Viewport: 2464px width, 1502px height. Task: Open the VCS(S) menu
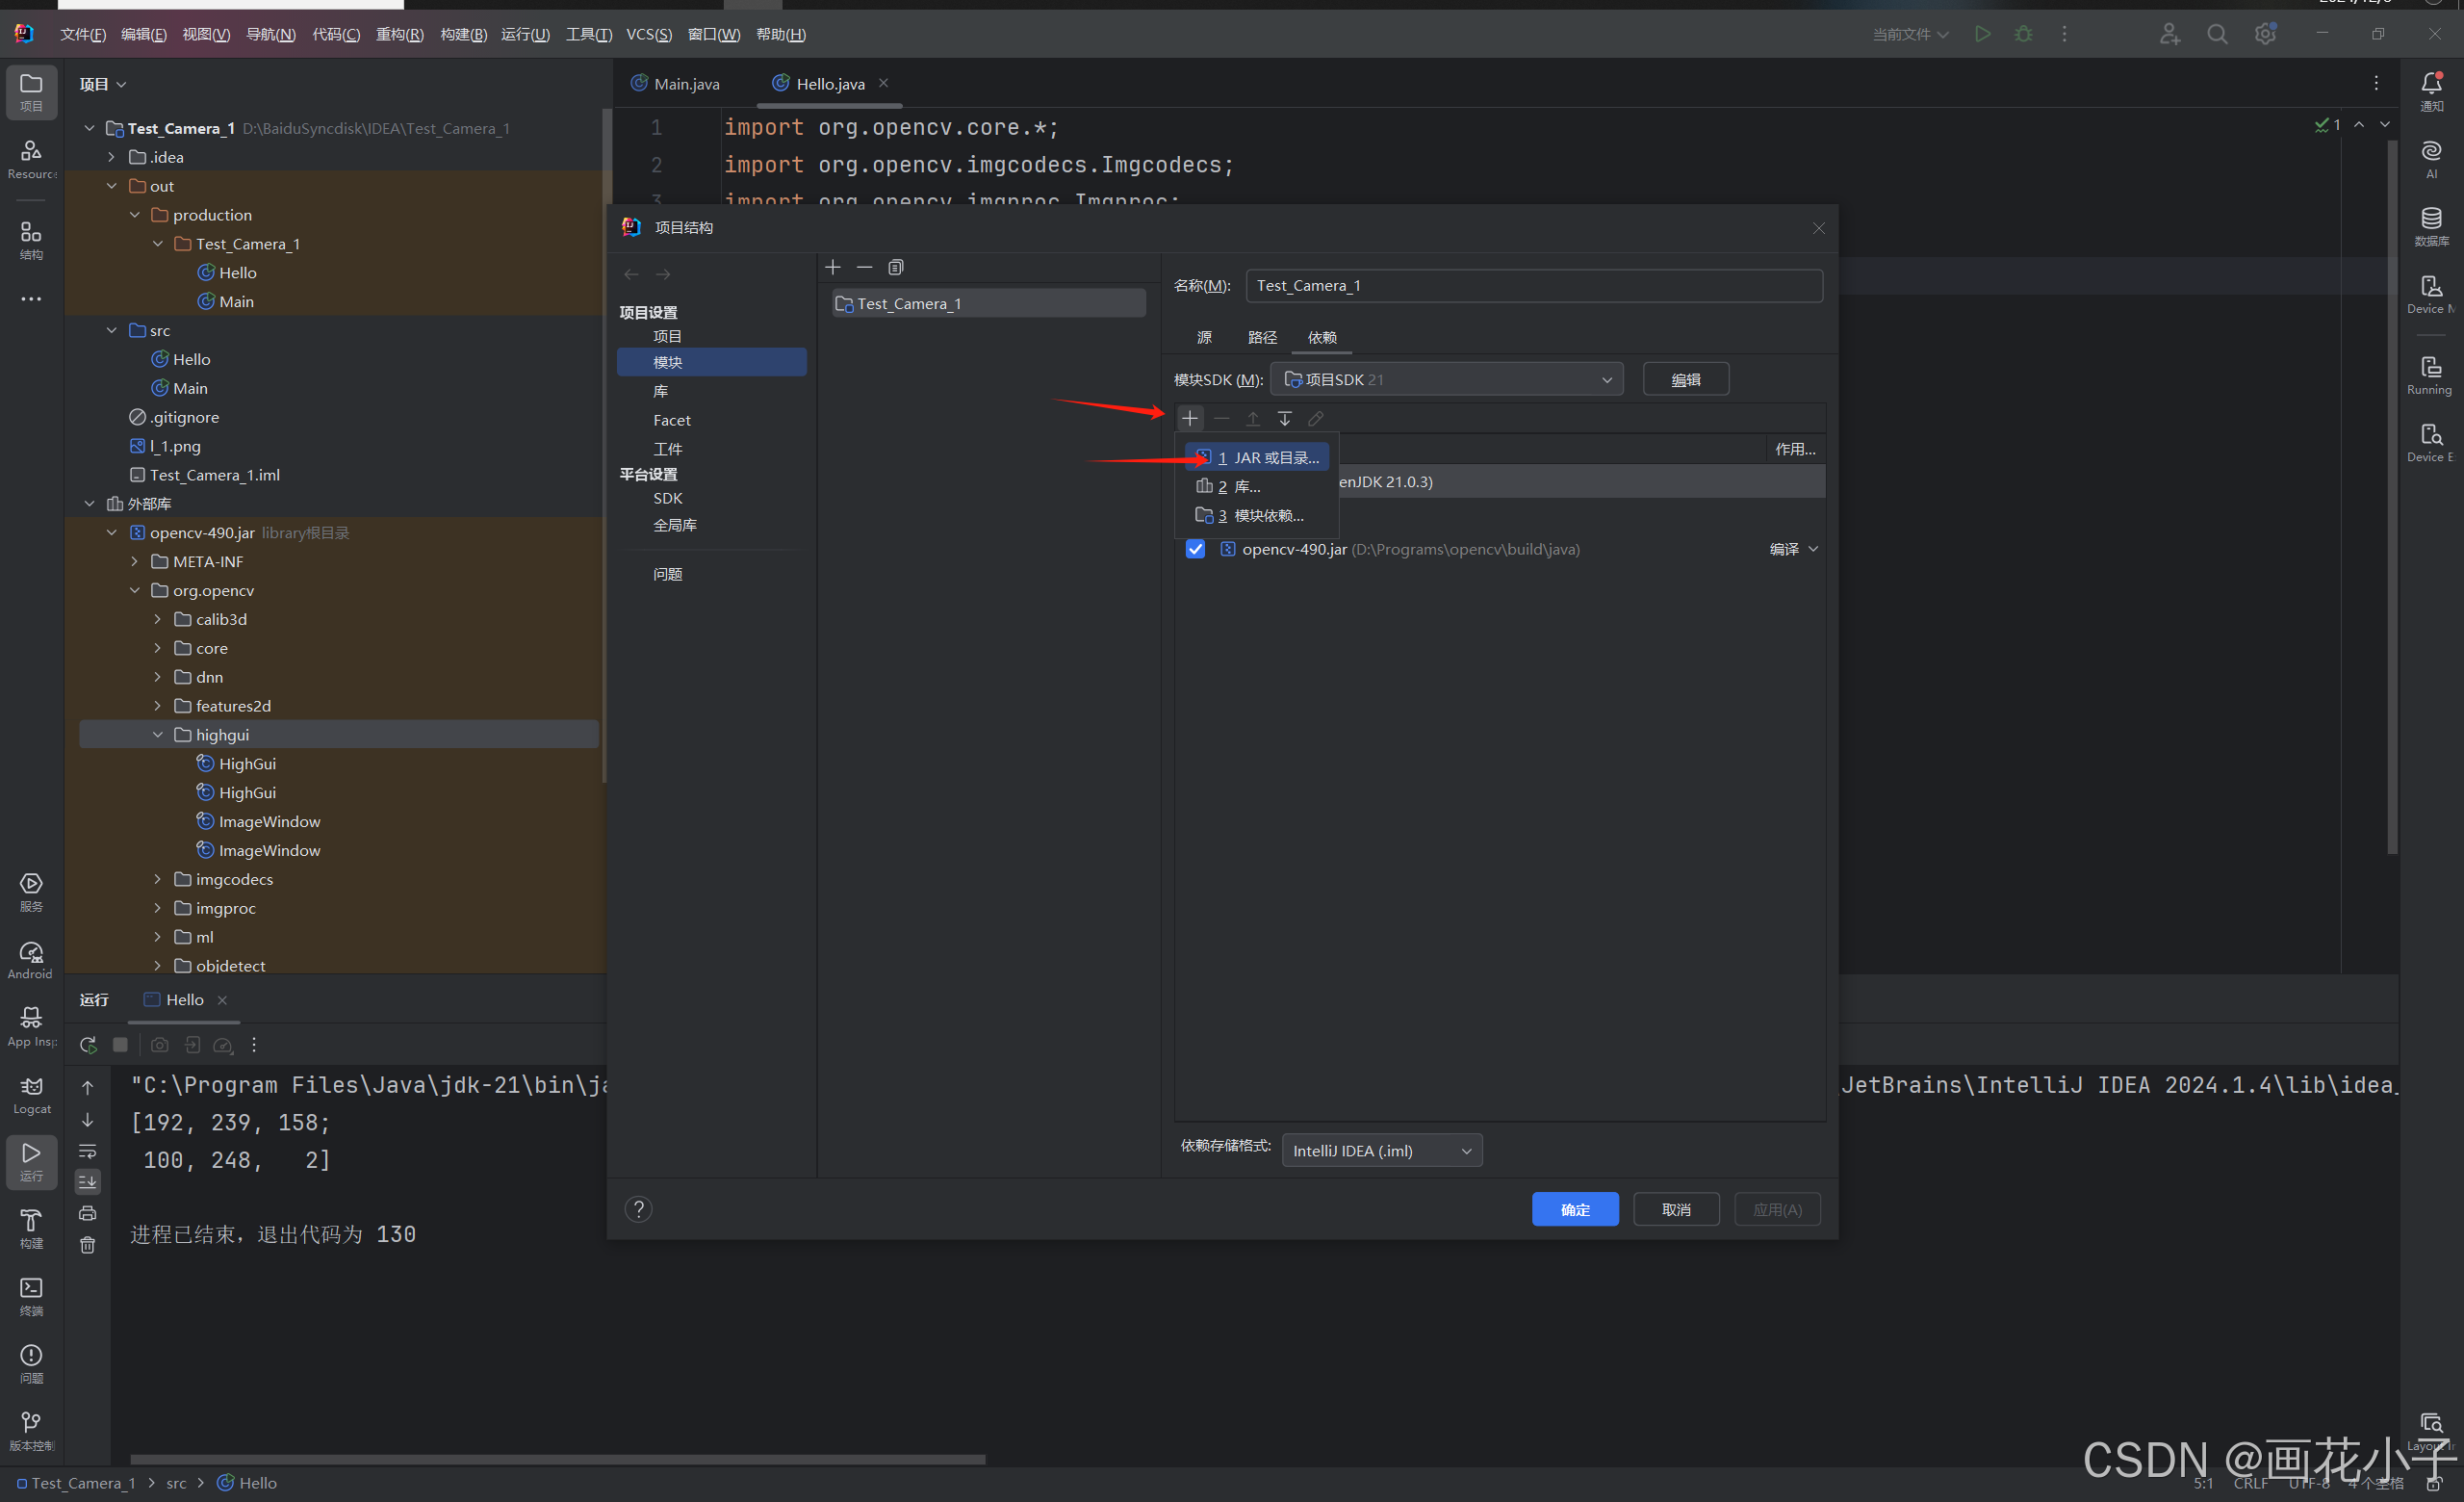(x=648, y=33)
